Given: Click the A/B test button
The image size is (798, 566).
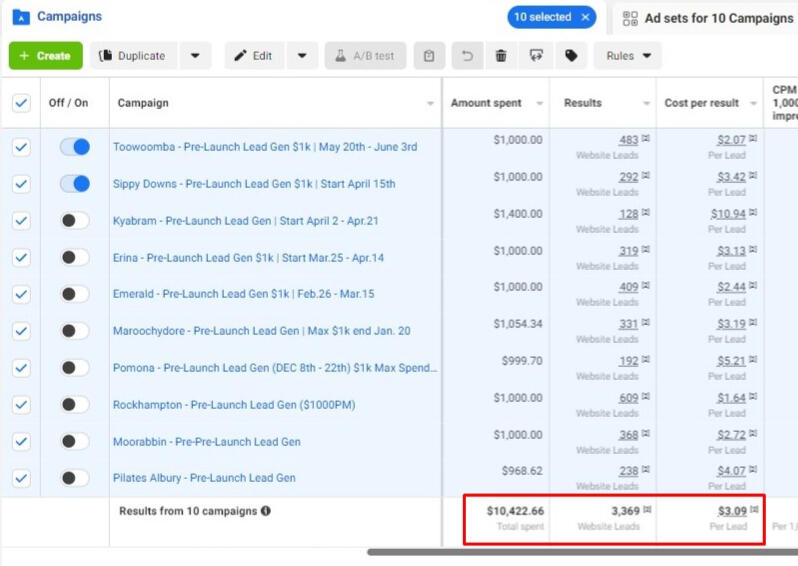Looking at the screenshot, I should 365,55.
